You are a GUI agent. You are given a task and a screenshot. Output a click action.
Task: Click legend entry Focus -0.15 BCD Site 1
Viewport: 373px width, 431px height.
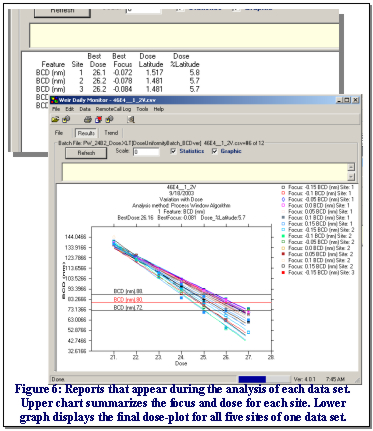pyautogui.click(x=318, y=187)
